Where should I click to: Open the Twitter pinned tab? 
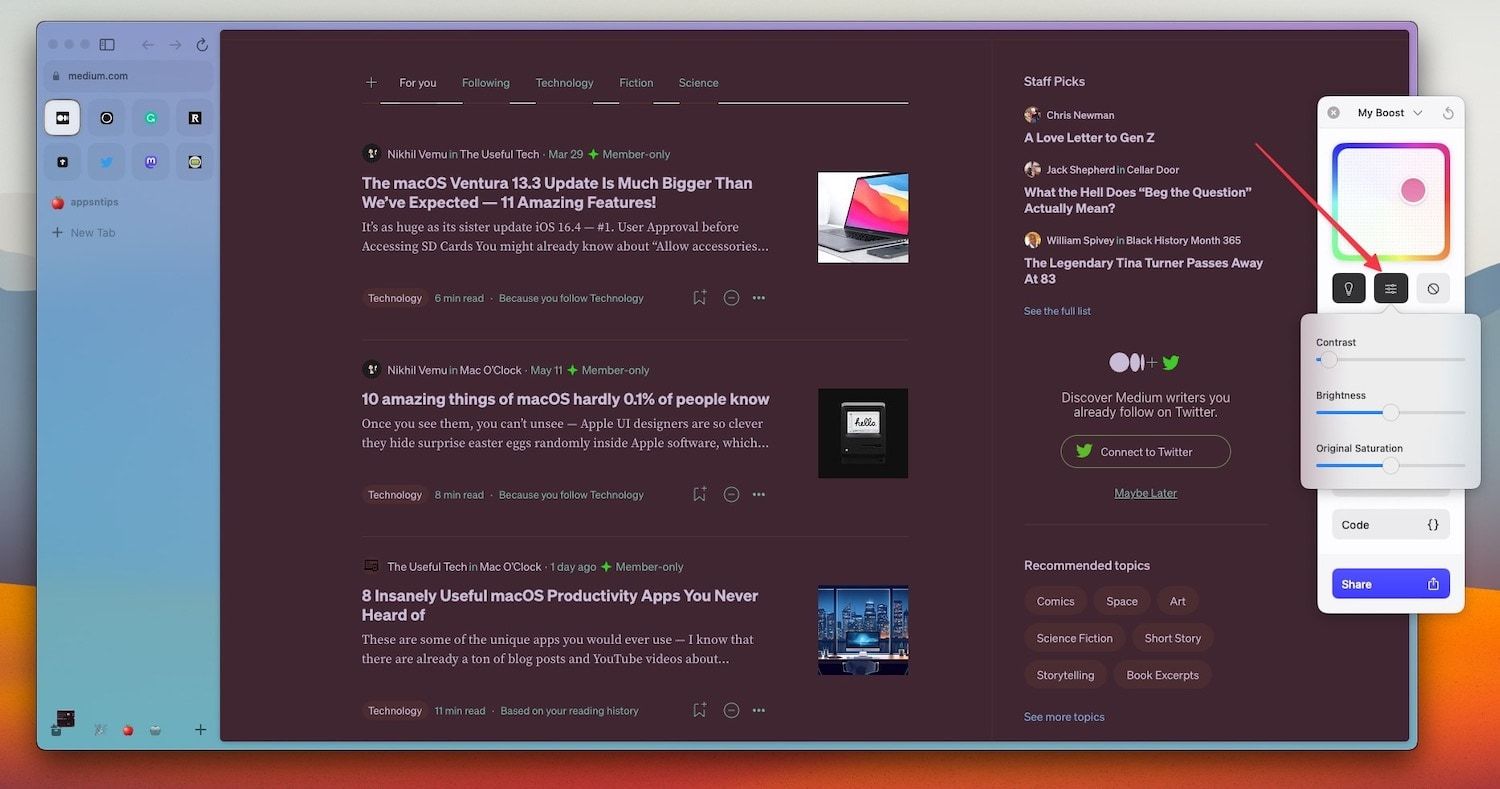(107, 161)
